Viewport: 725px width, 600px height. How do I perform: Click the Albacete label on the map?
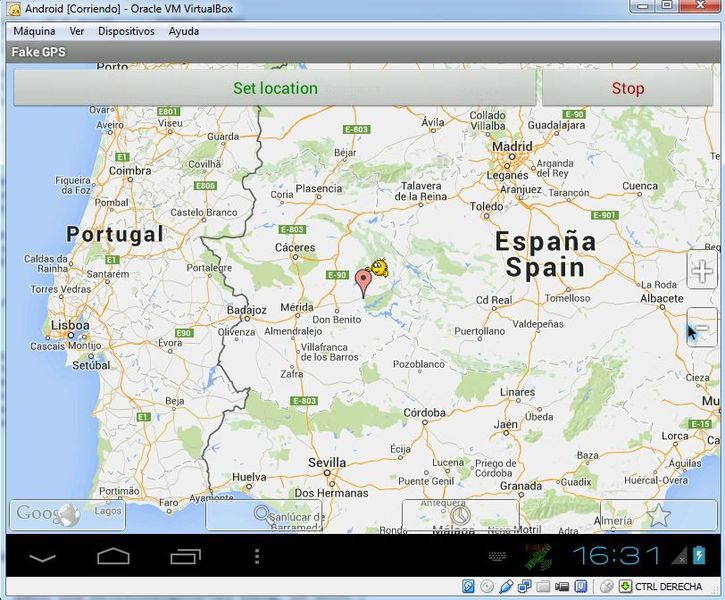[662, 298]
